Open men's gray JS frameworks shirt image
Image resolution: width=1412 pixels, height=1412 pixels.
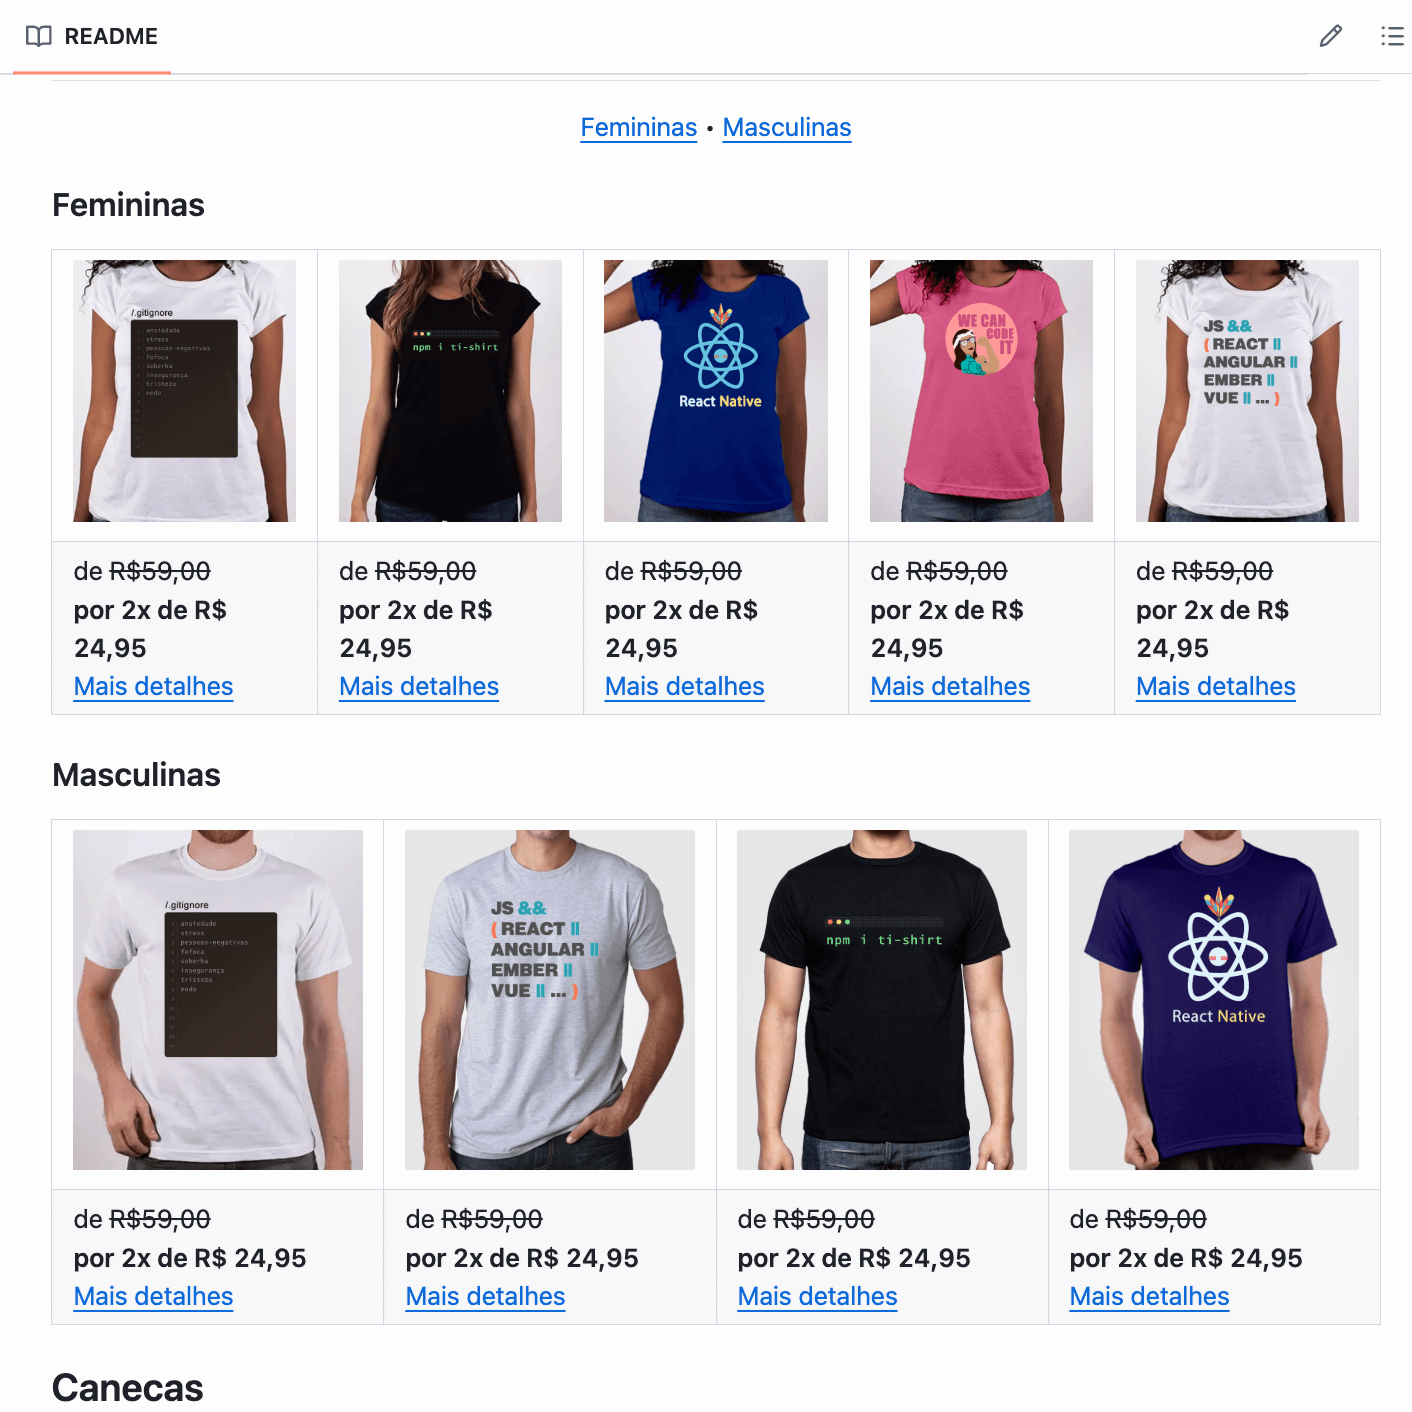[550, 1000]
